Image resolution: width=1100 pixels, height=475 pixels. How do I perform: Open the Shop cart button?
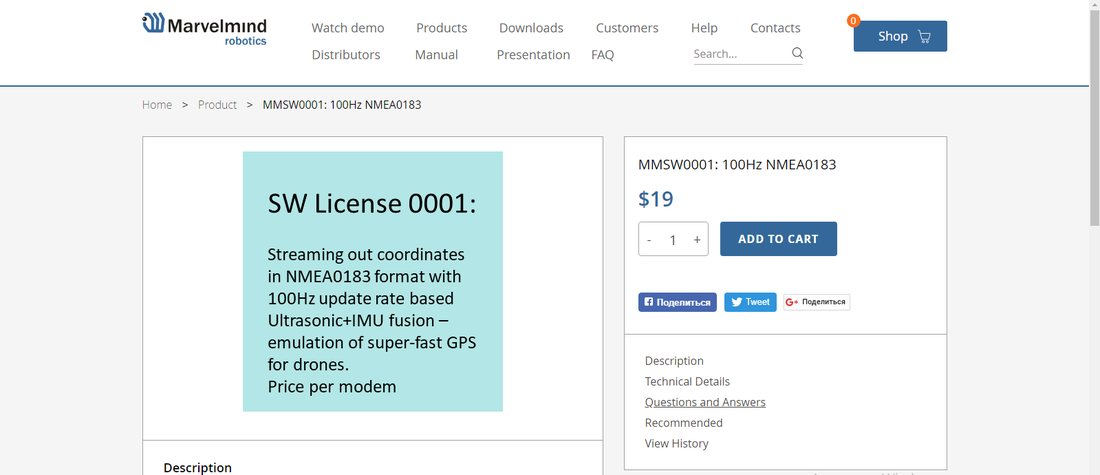point(900,36)
